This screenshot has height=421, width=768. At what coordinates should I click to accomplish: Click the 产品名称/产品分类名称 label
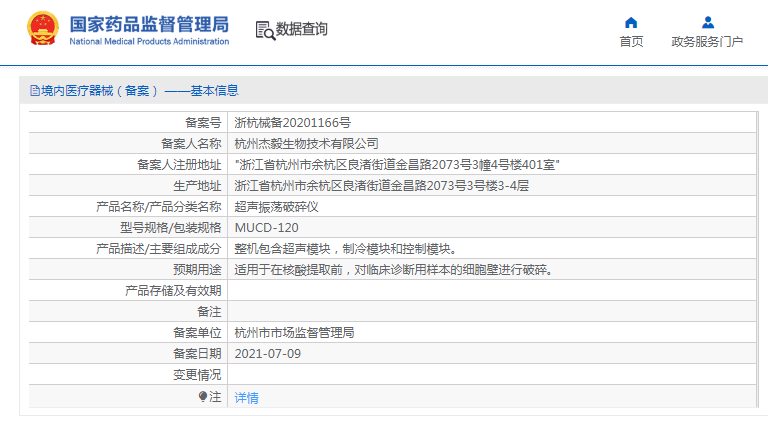pyautogui.click(x=158, y=207)
